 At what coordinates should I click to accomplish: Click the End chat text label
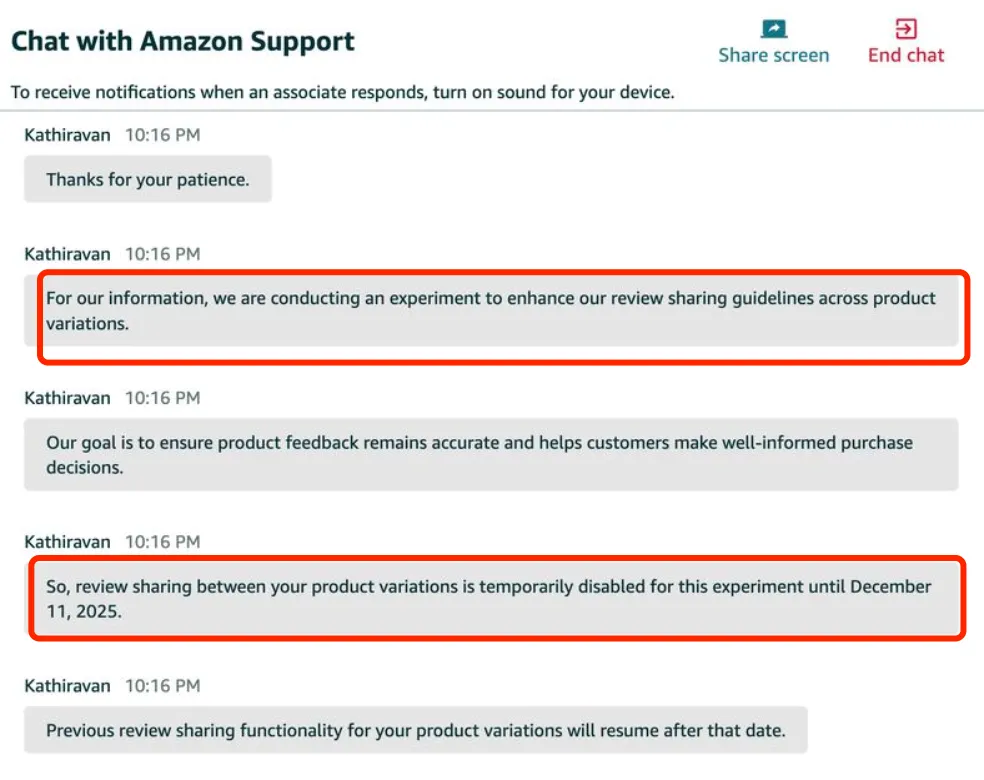point(906,55)
